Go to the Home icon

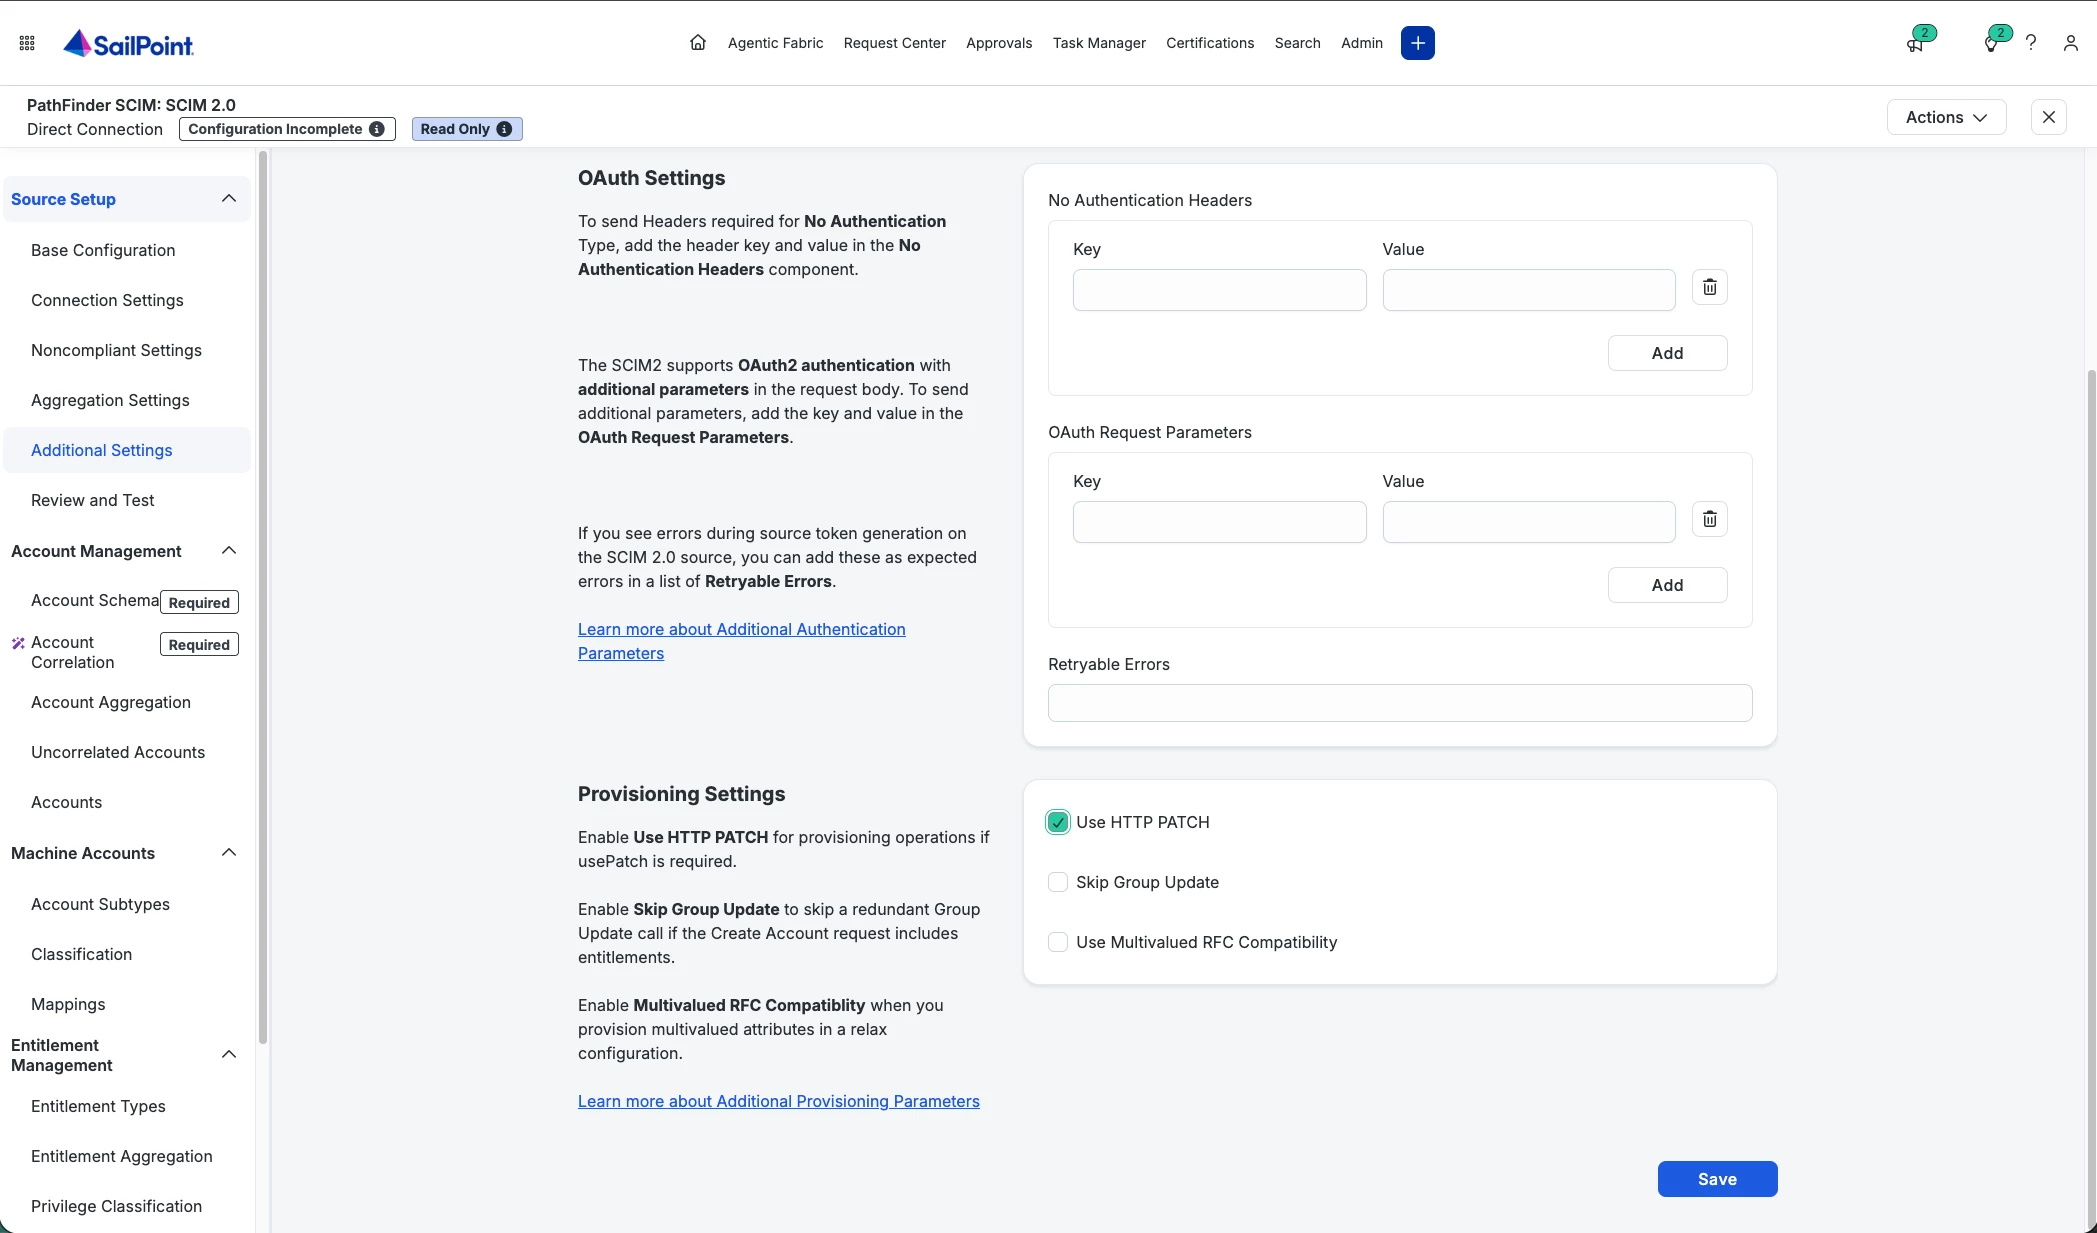[x=698, y=43]
